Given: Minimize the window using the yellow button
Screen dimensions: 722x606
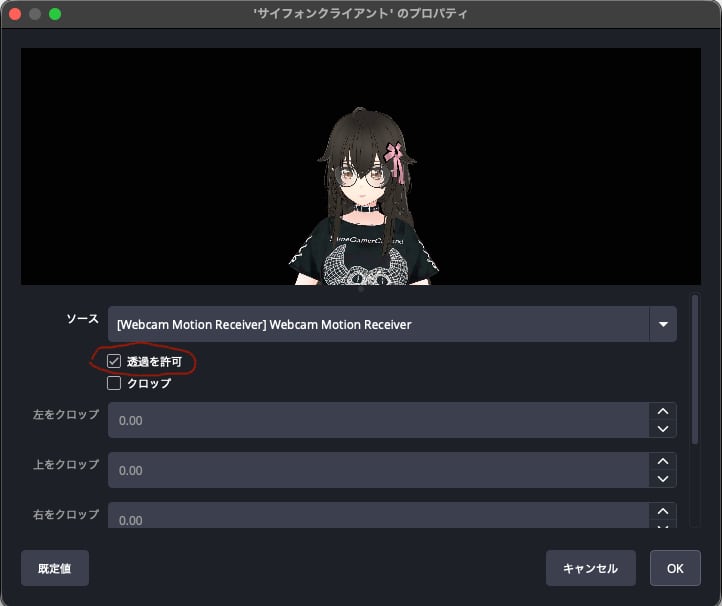Looking at the screenshot, I should point(35,15).
